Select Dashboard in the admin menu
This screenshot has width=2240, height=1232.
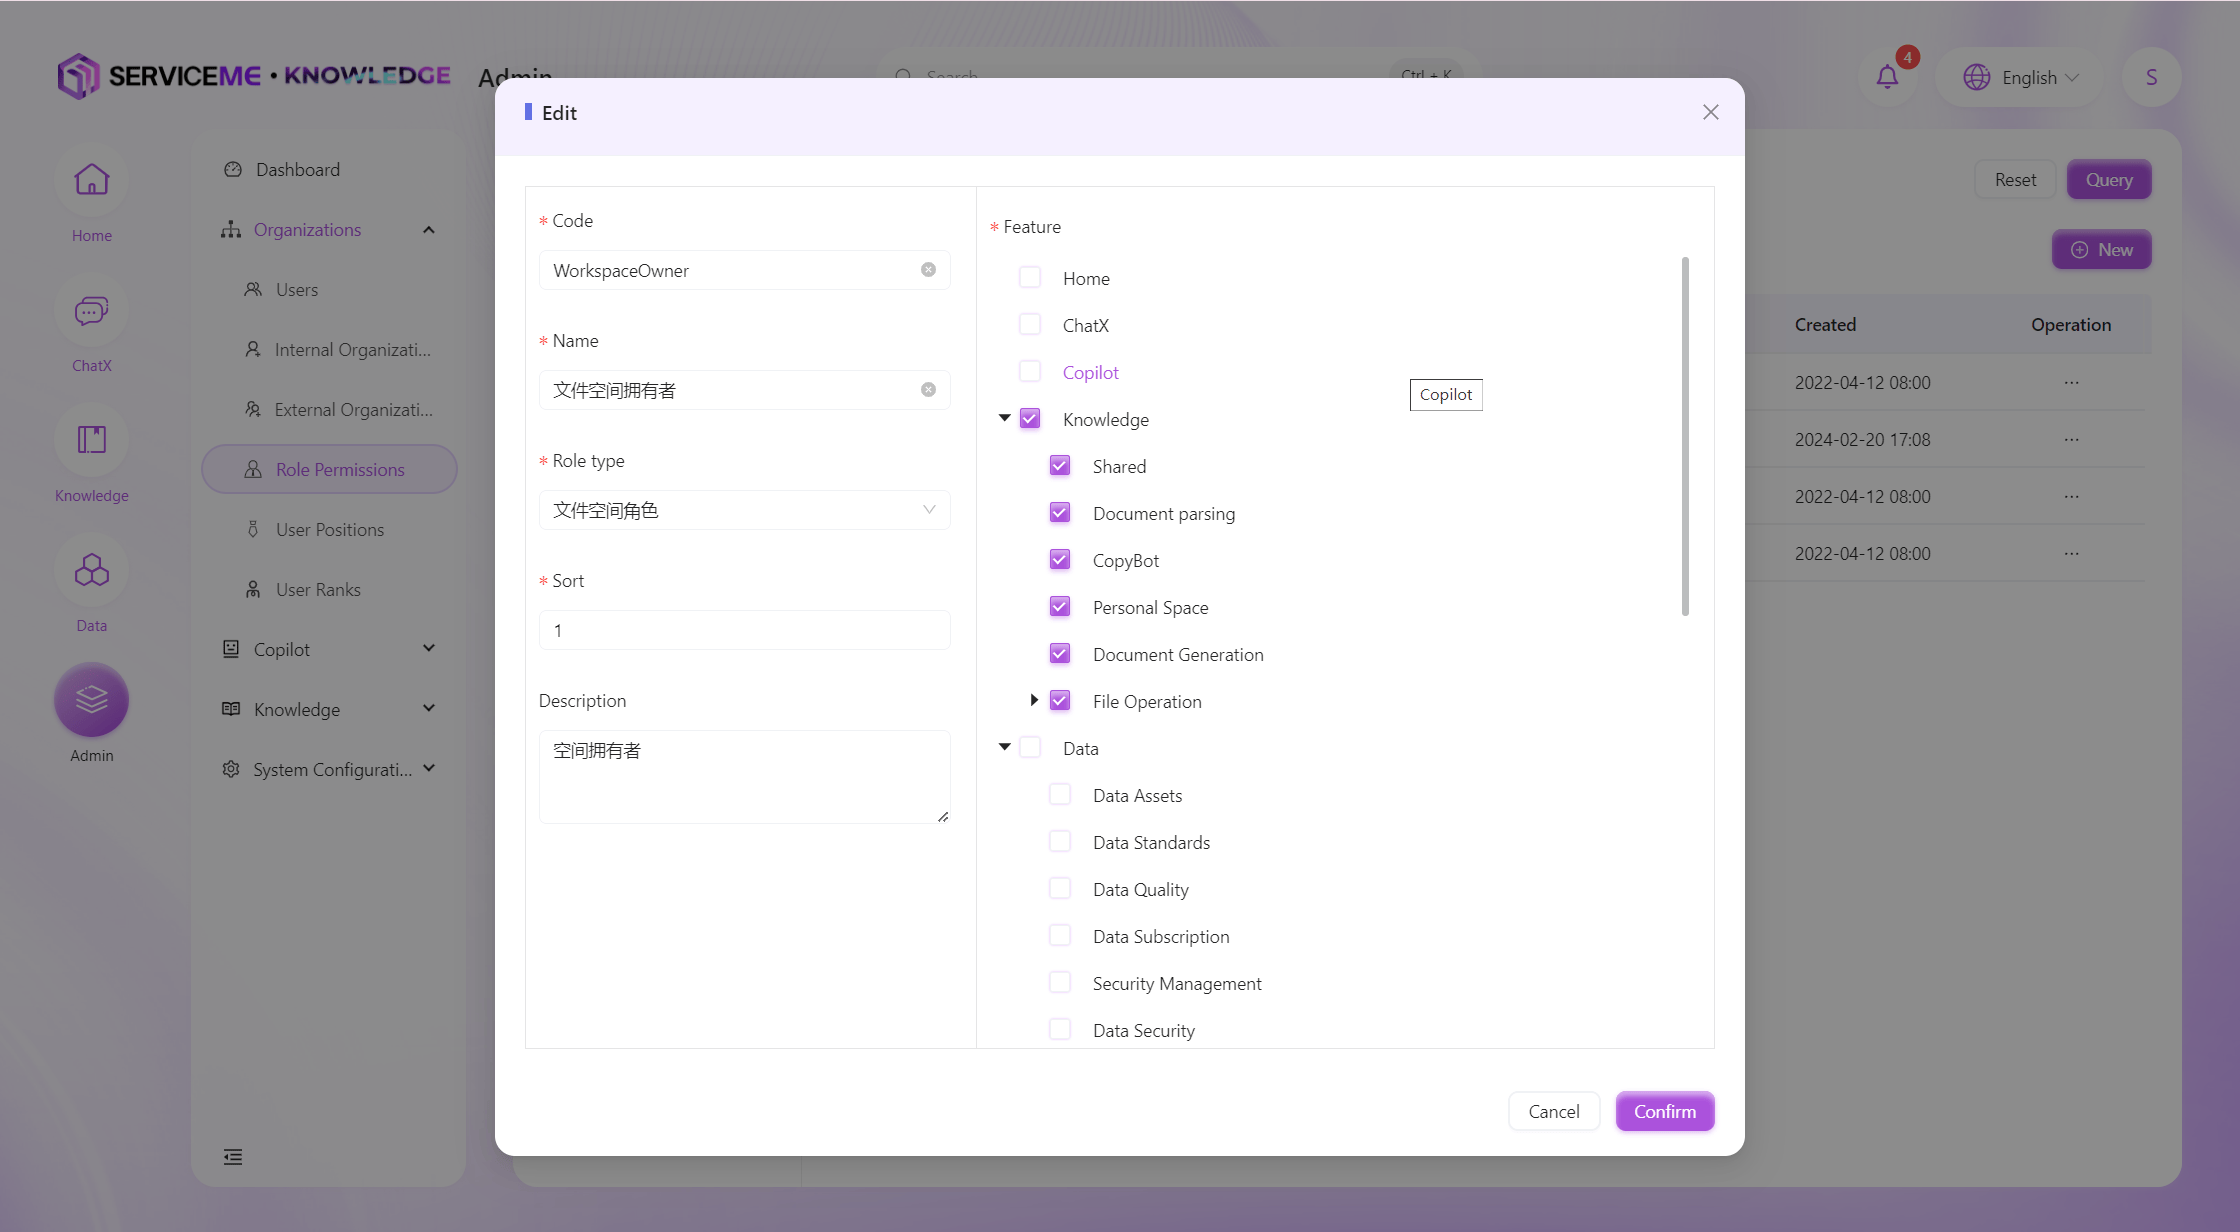click(x=298, y=170)
